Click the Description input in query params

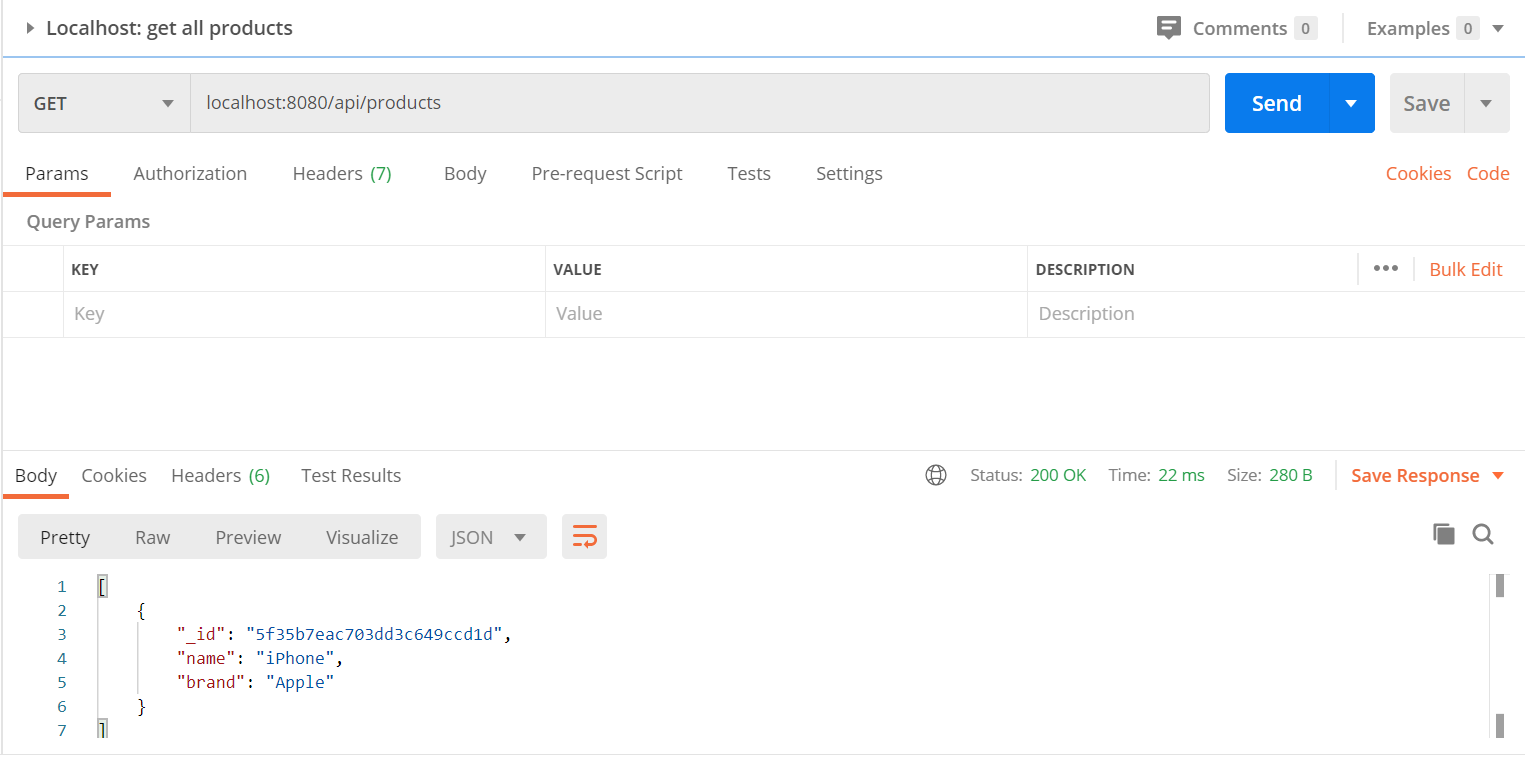(1275, 314)
